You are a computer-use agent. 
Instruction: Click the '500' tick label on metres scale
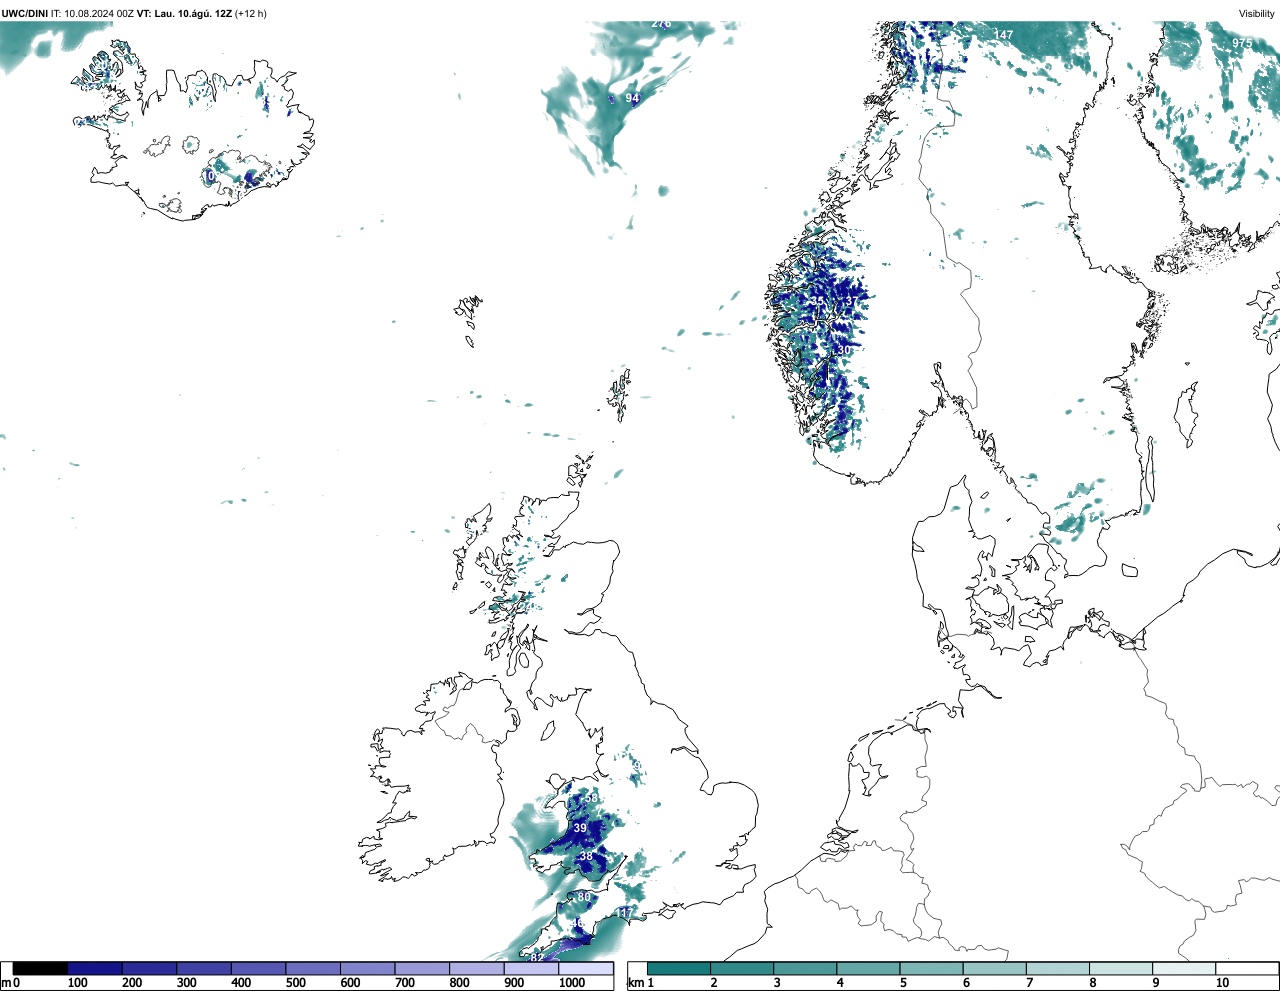(295, 984)
